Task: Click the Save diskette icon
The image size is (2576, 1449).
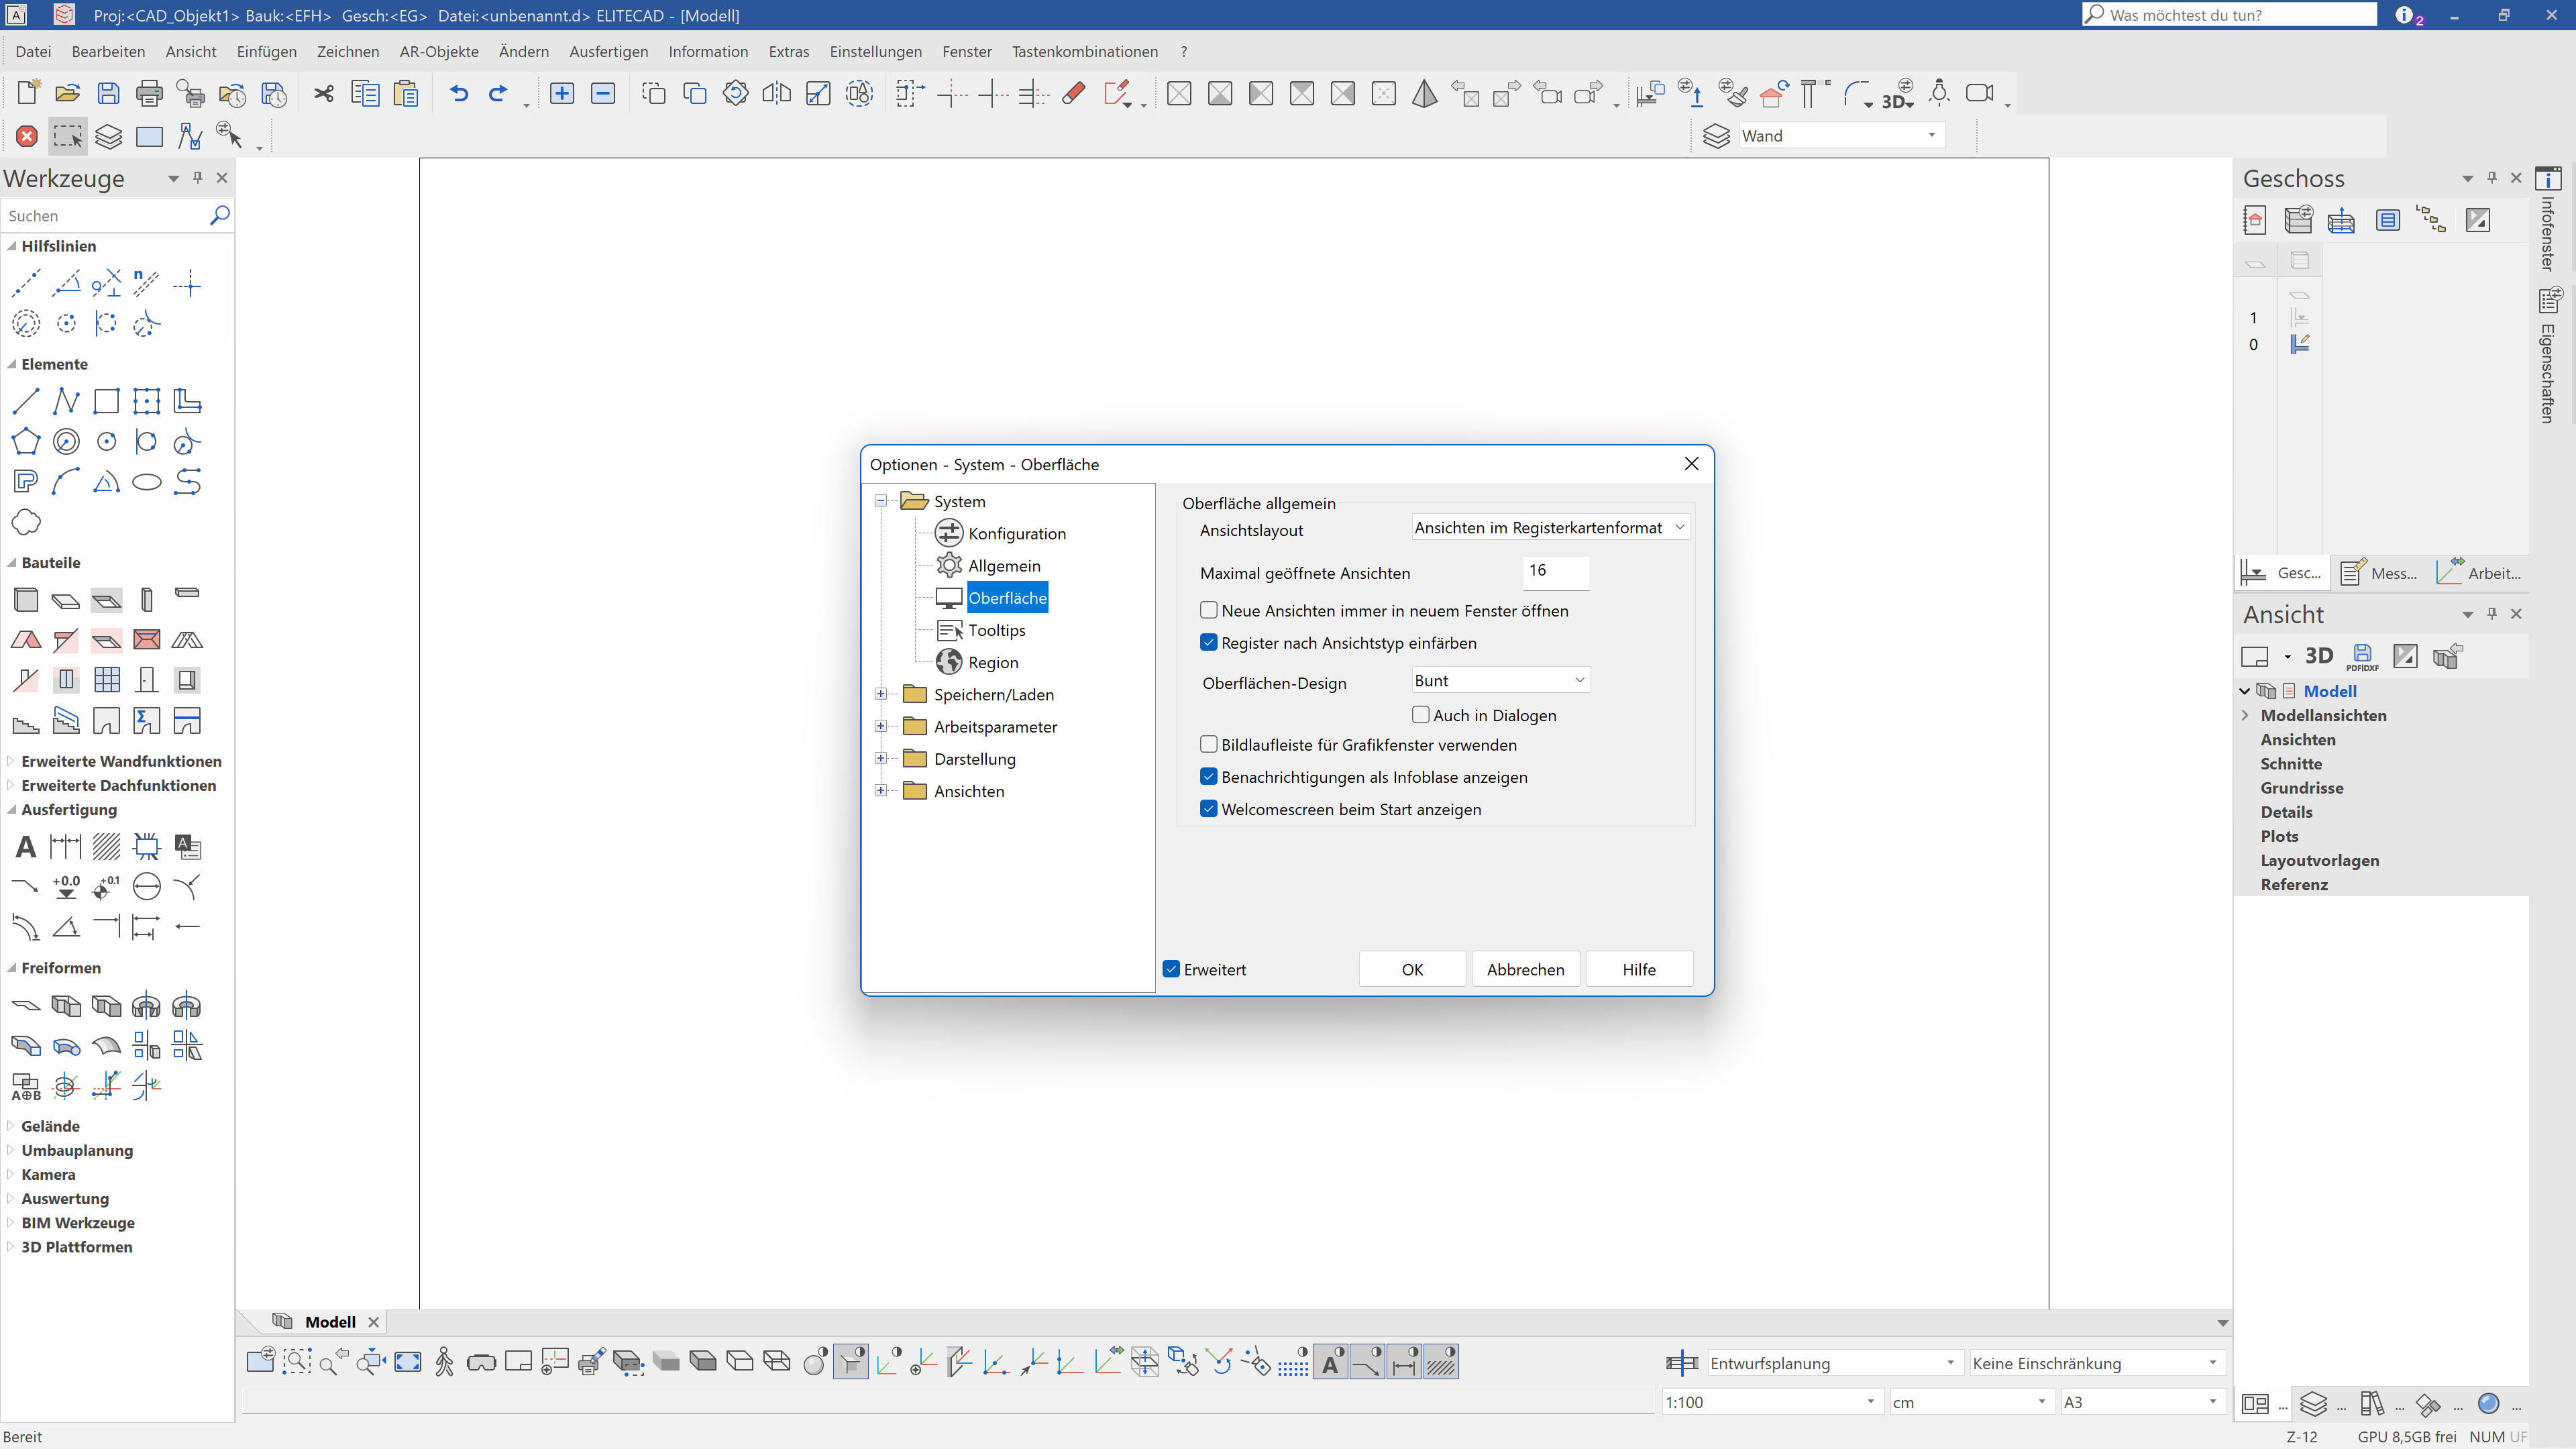Action: pos(108,93)
